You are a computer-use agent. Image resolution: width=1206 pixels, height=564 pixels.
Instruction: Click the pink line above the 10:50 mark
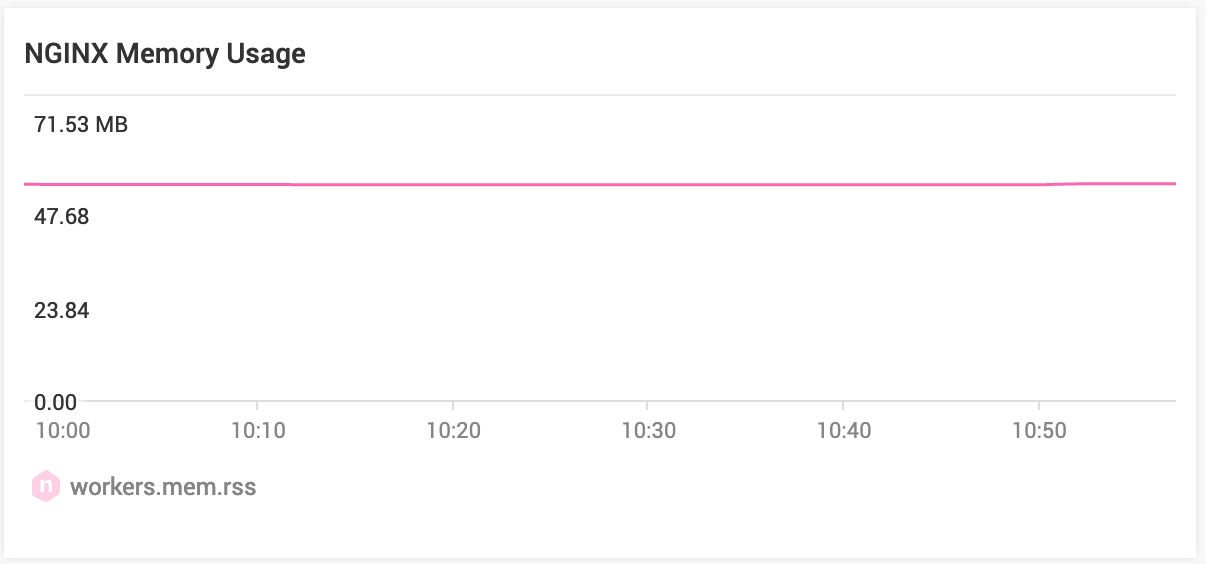1040,185
